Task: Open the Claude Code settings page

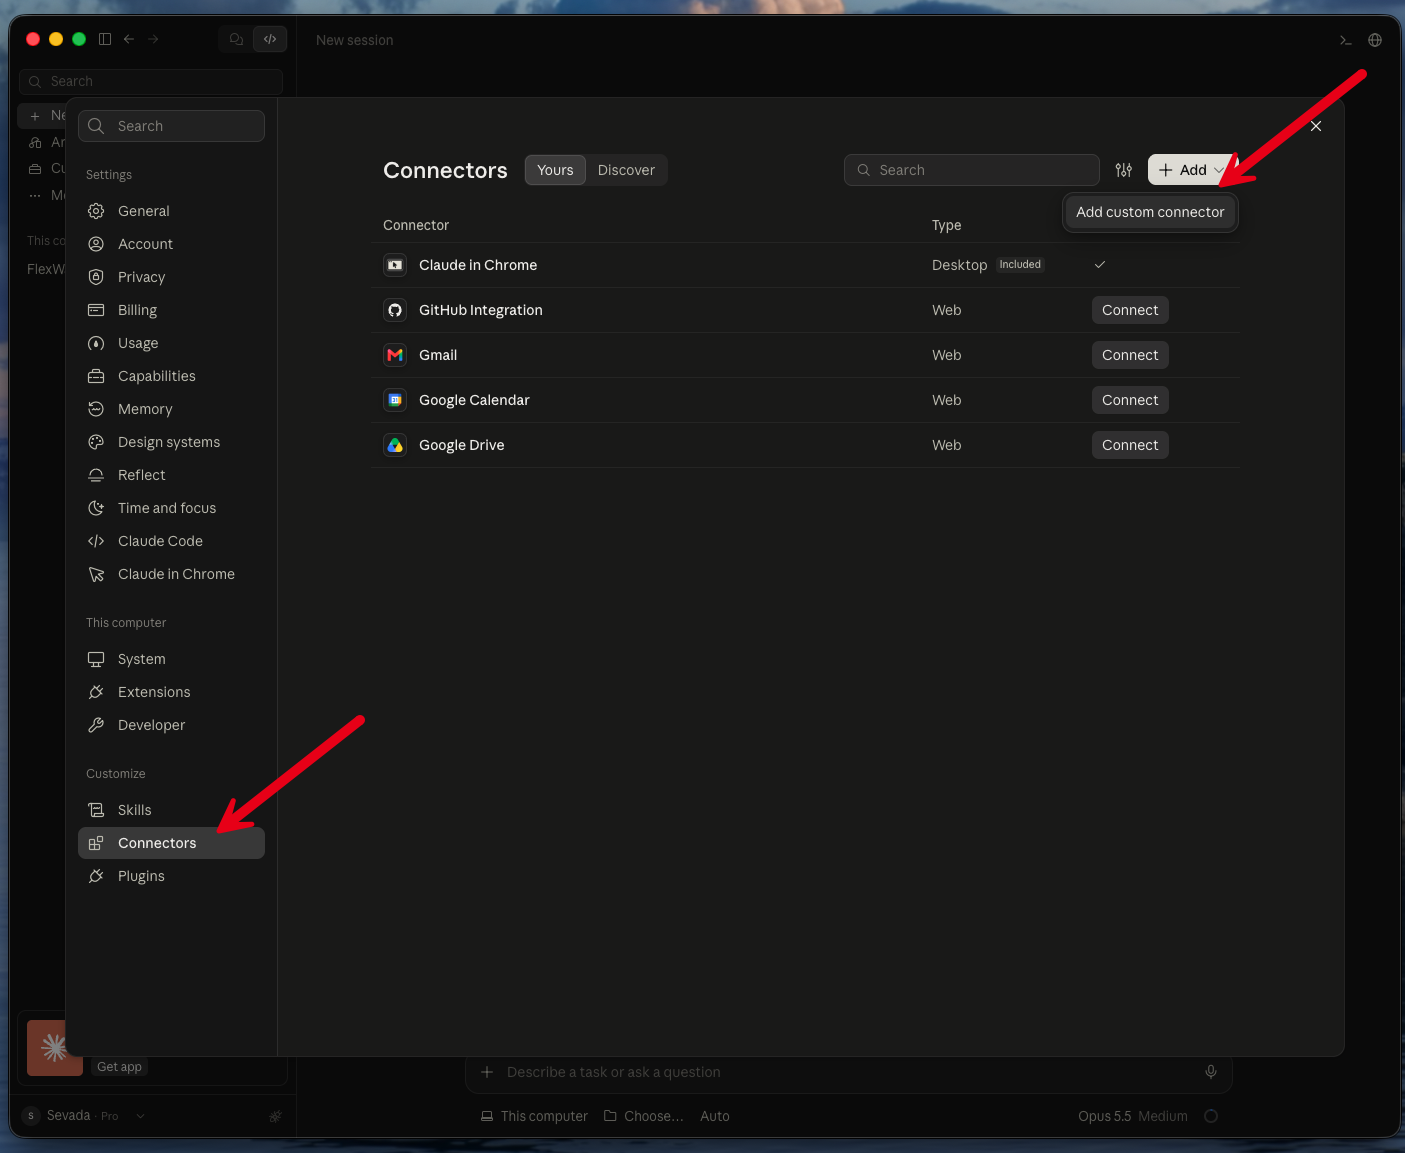Action: (x=171, y=541)
